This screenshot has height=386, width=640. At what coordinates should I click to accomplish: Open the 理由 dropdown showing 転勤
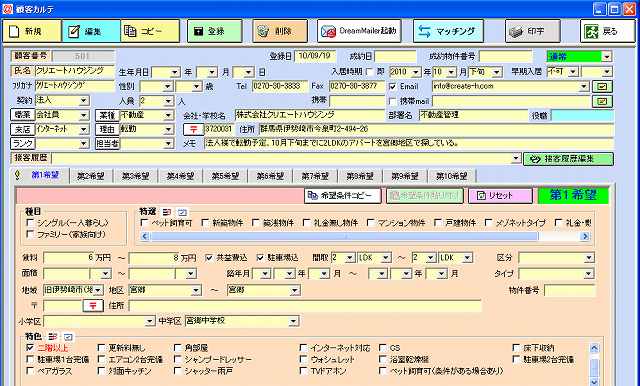tap(168, 129)
